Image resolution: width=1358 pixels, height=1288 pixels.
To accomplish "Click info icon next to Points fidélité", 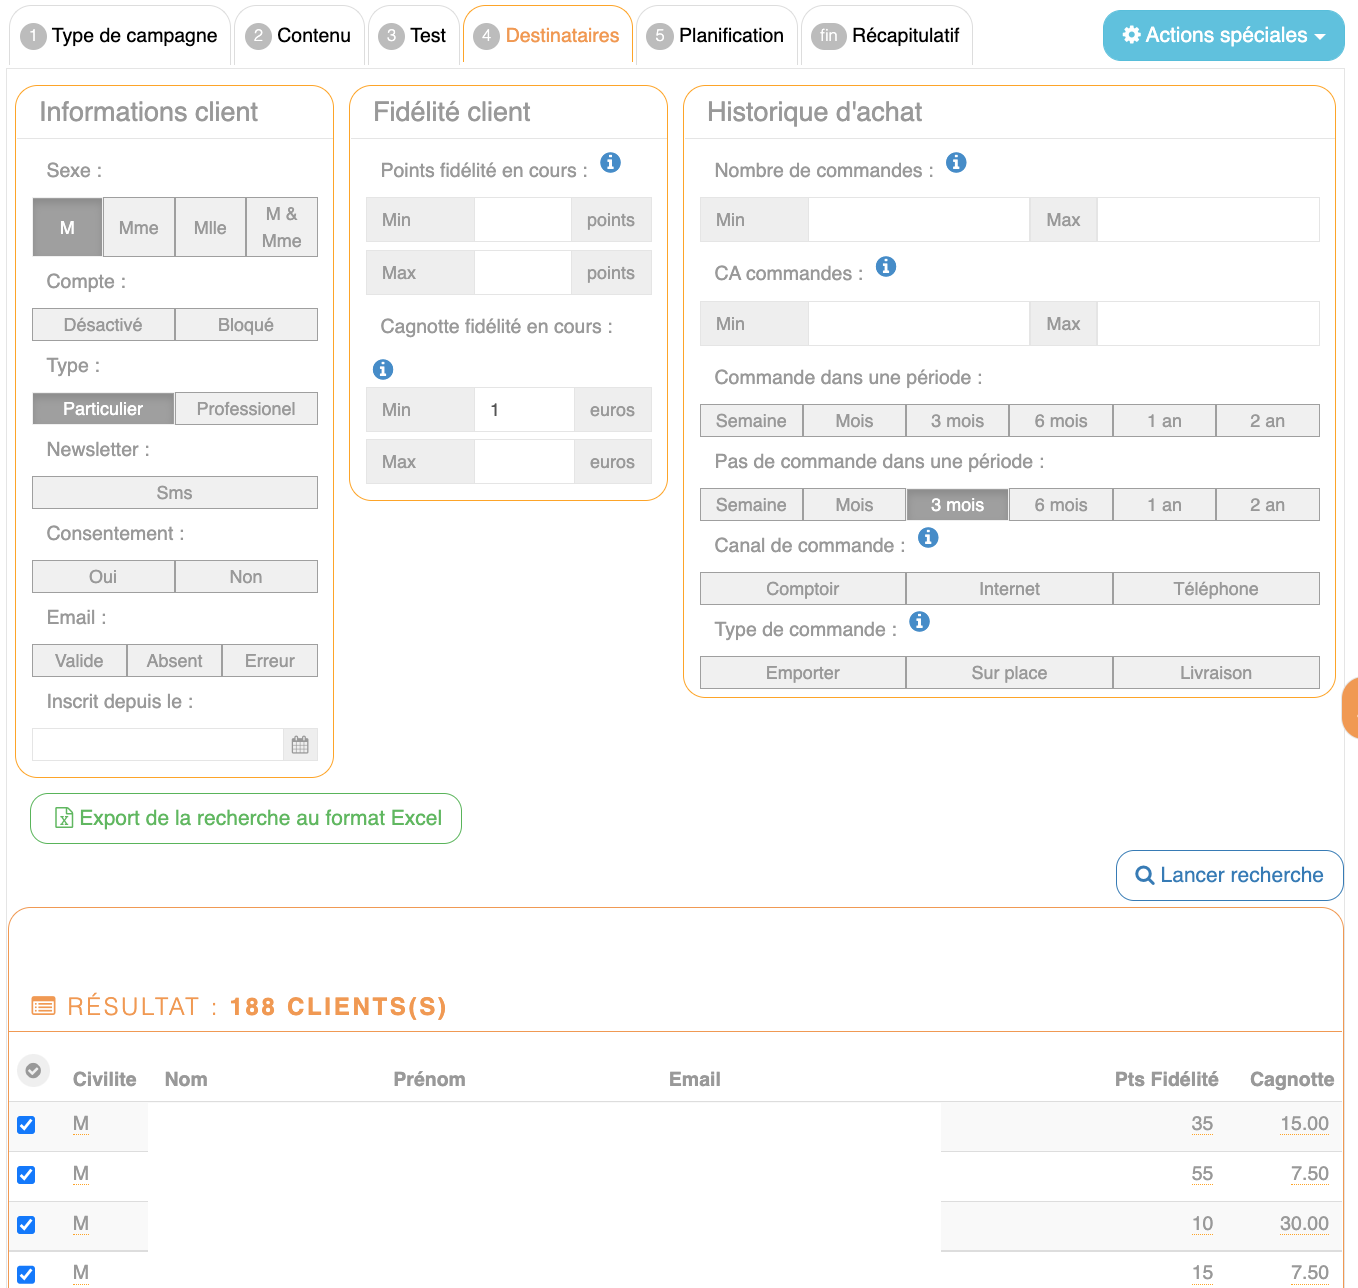I will coord(610,162).
